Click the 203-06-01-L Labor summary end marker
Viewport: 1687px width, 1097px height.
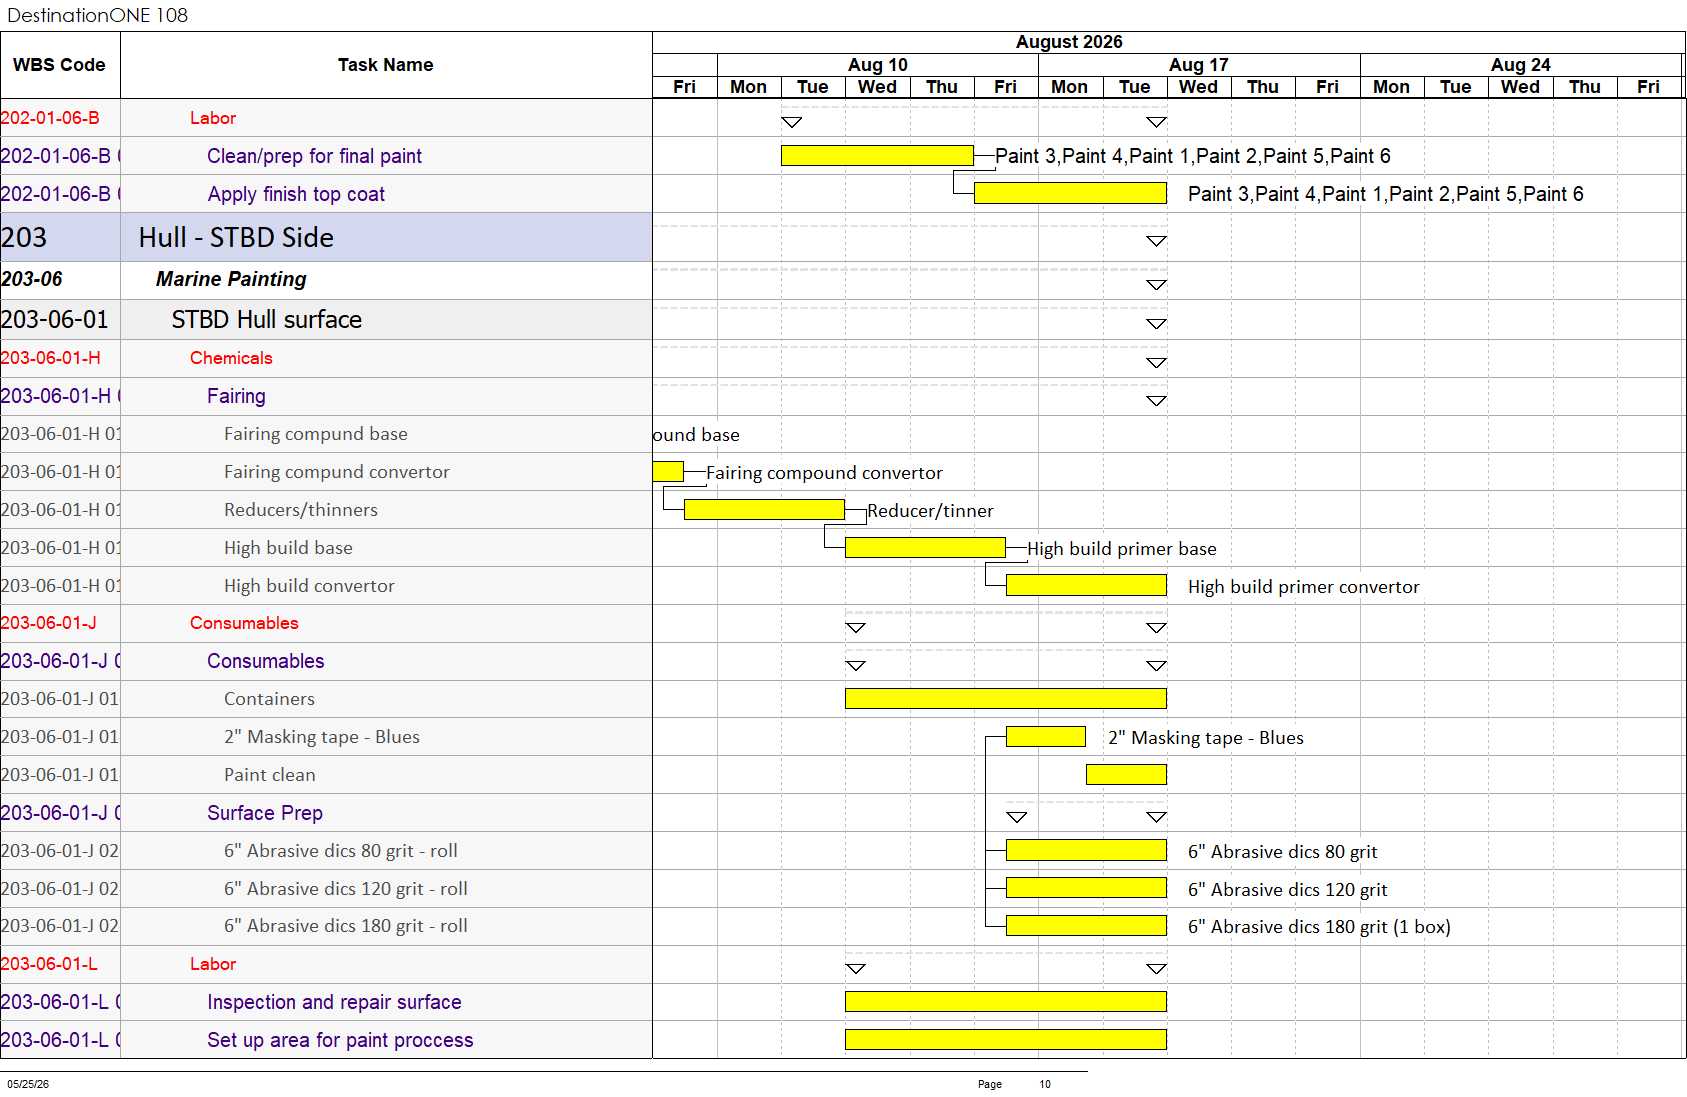coord(1156,969)
